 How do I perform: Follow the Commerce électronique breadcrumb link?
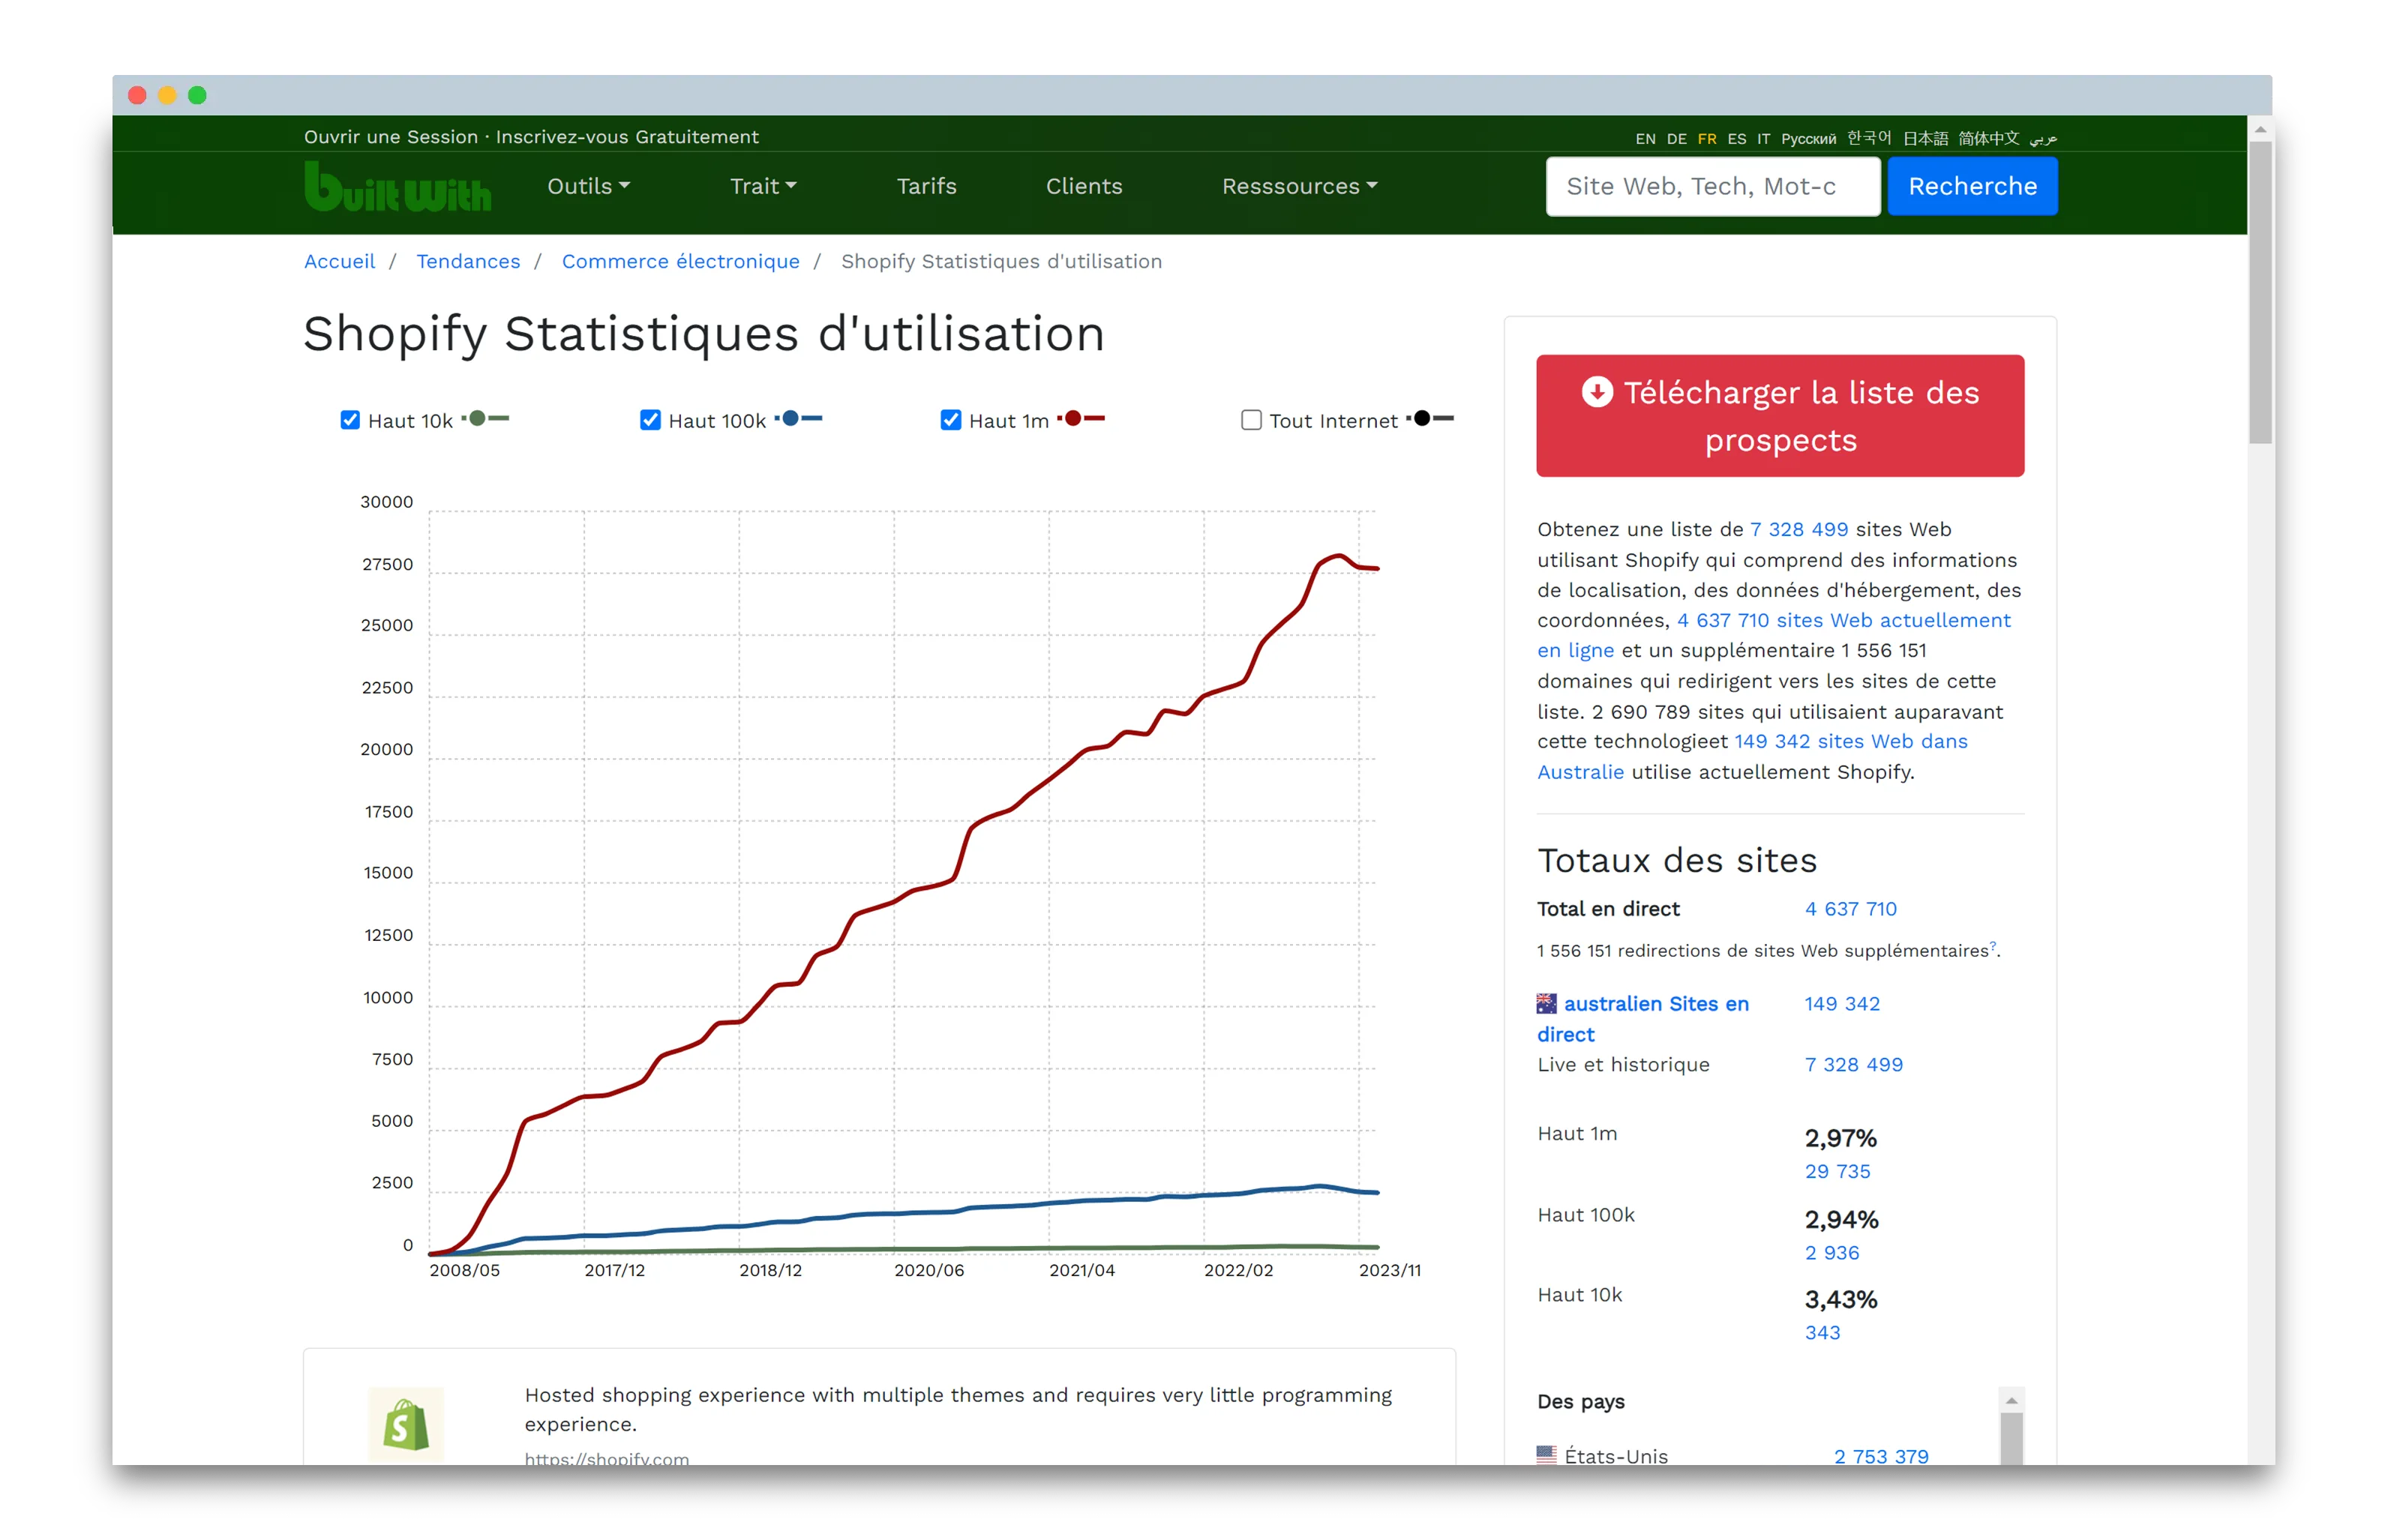click(680, 261)
